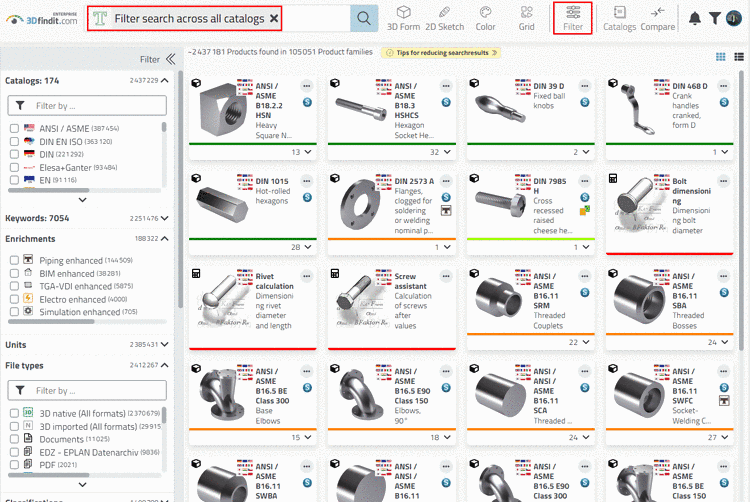Open the 3Dfindit.com home logo

point(42,19)
